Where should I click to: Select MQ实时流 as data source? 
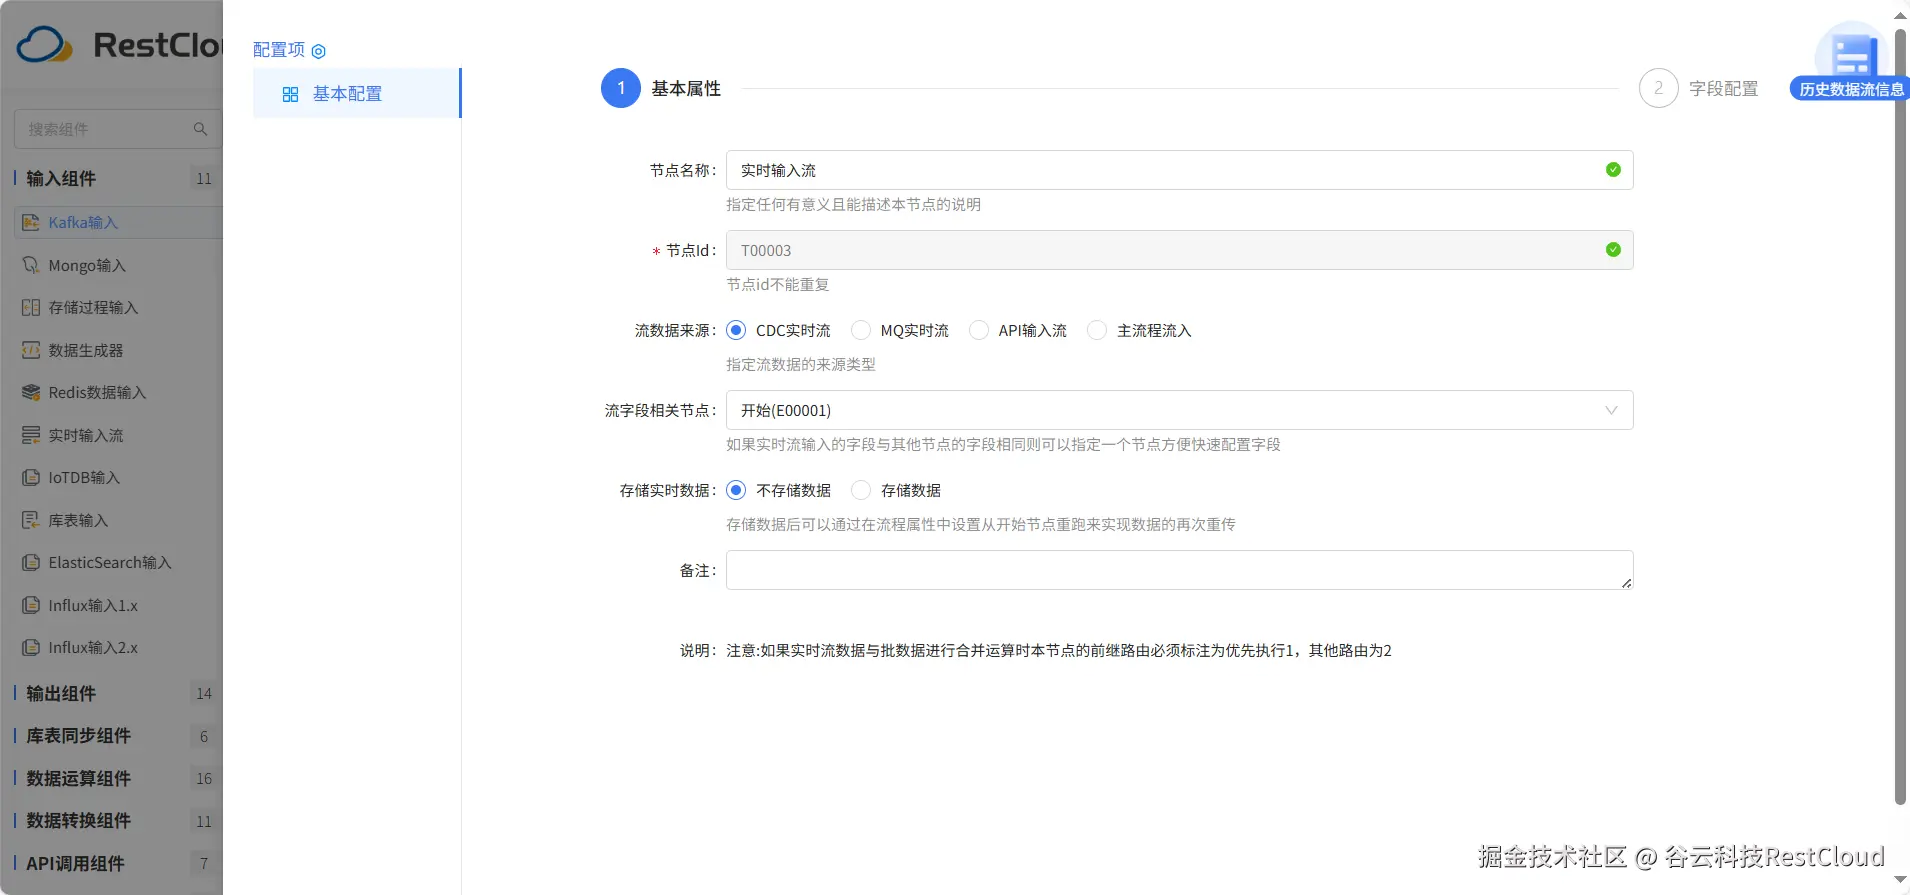(x=861, y=330)
